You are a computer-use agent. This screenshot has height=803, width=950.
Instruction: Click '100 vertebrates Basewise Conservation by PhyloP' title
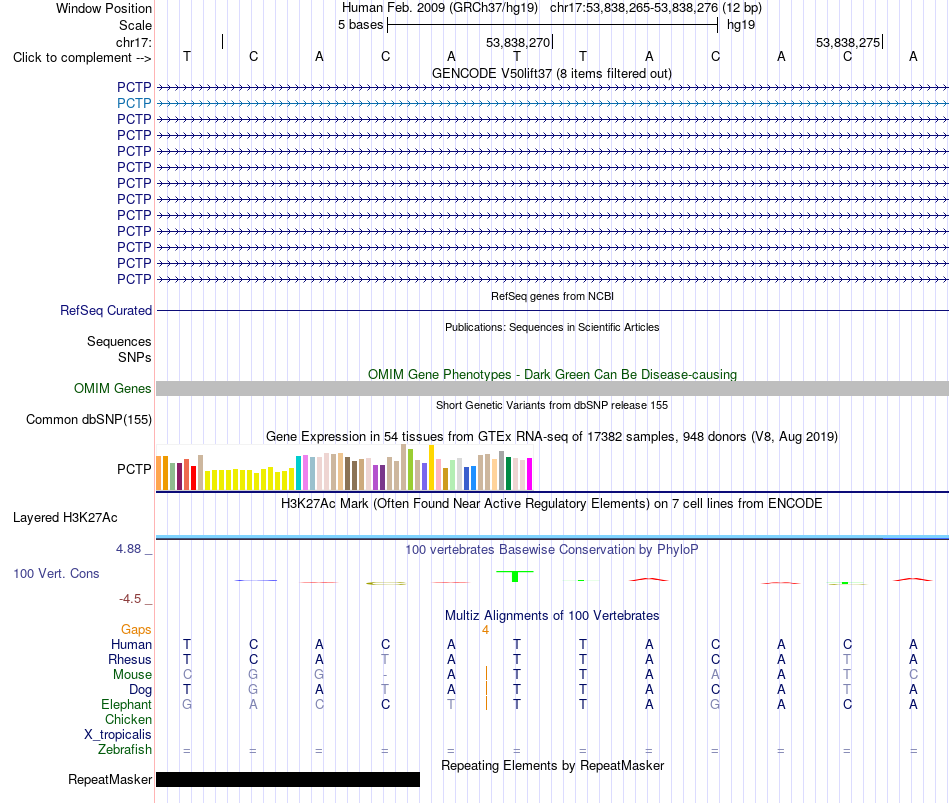[552, 550]
